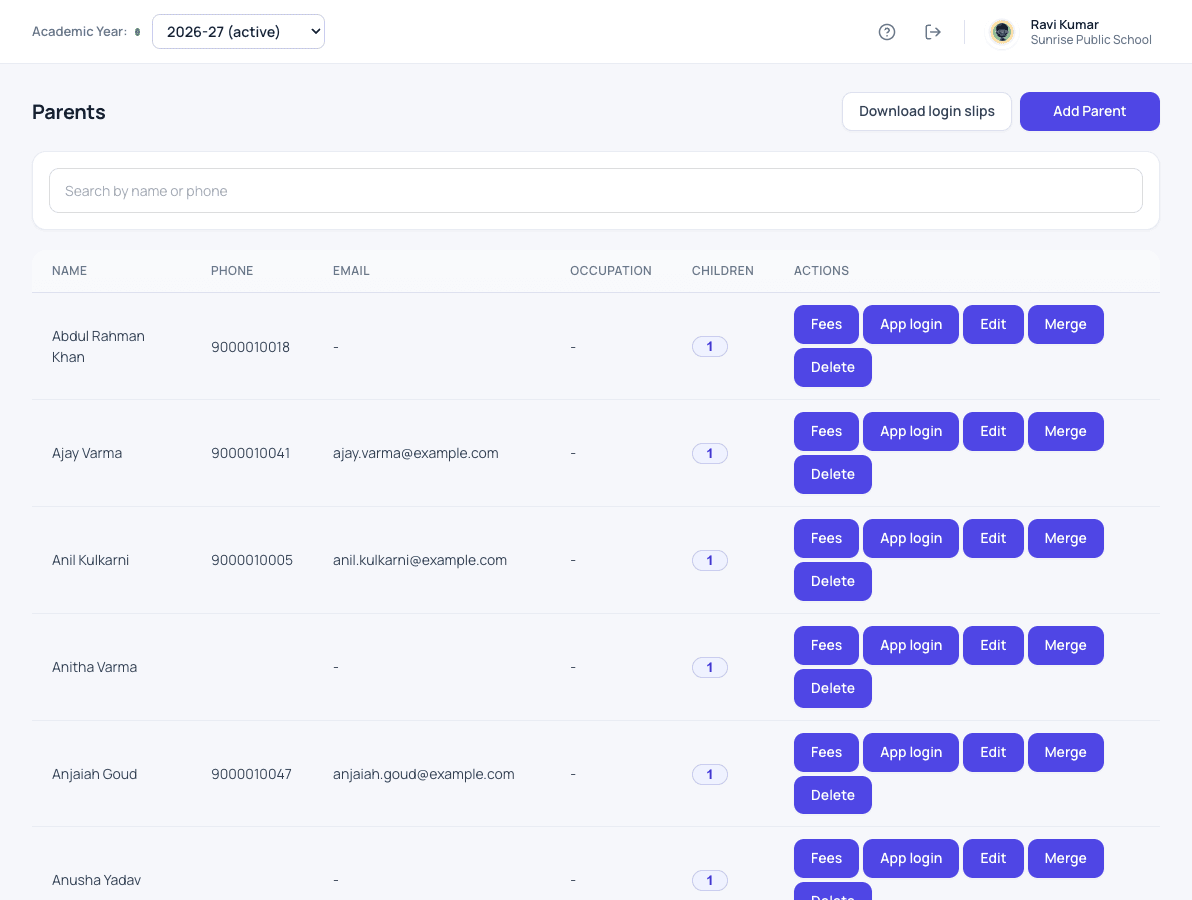
Task: Edit the Ajay Varma parent row
Action: pyautogui.click(x=993, y=432)
